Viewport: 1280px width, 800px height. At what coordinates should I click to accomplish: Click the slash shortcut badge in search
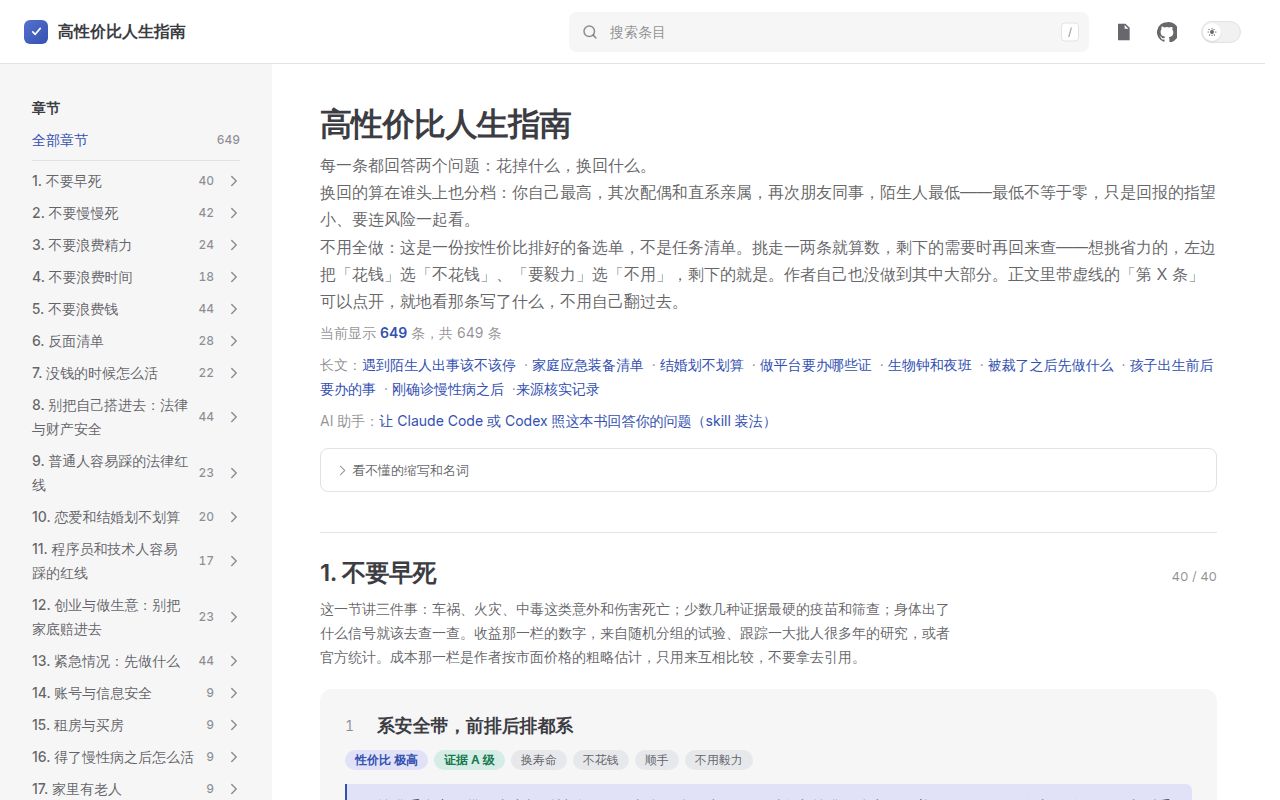[x=1070, y=32]
